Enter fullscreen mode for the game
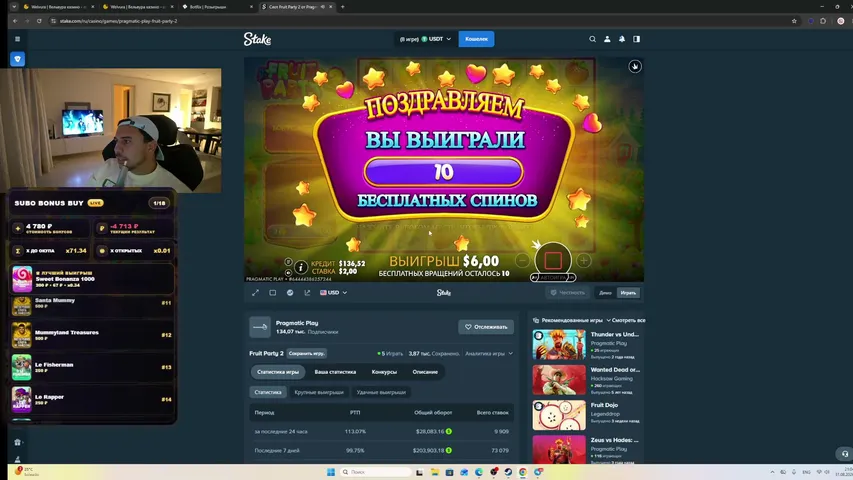853x480 pixels. point(255,293)
